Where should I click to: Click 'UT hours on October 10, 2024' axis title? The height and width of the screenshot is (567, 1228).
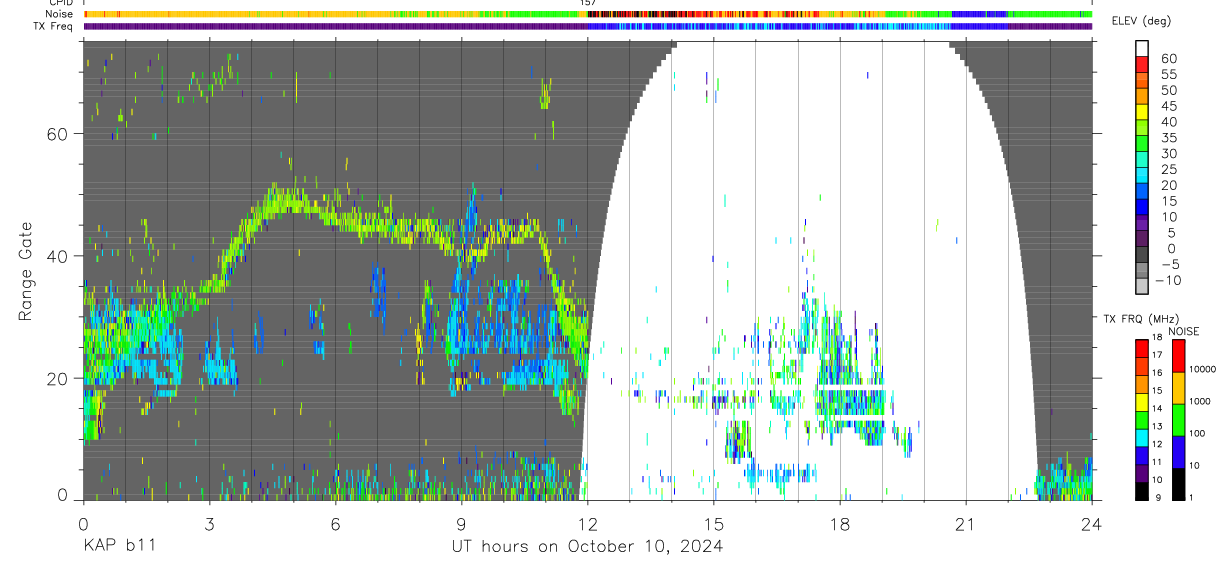point(587,547)
